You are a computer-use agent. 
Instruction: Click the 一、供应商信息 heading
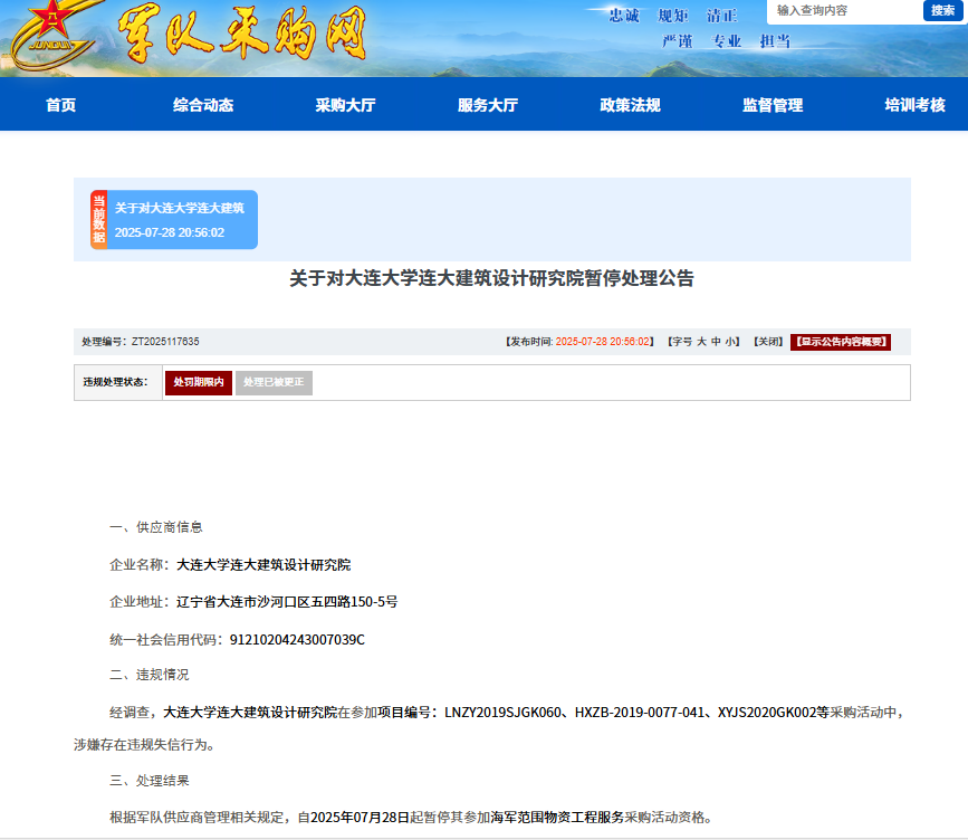[156, 527]
